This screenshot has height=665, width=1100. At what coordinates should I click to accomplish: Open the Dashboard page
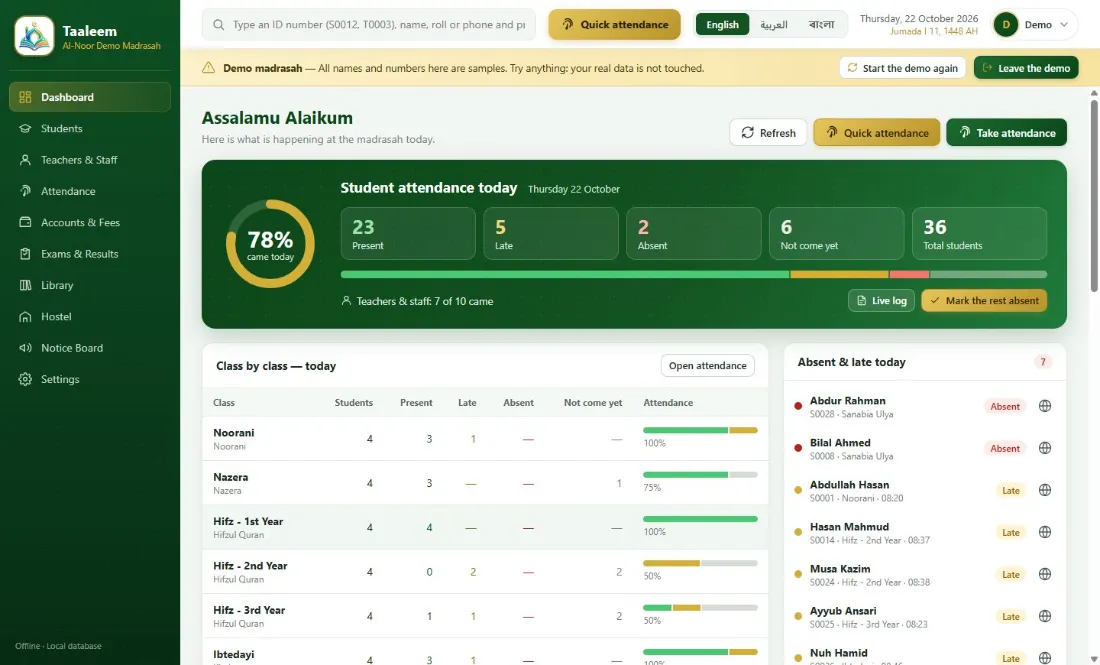(90, 97)
